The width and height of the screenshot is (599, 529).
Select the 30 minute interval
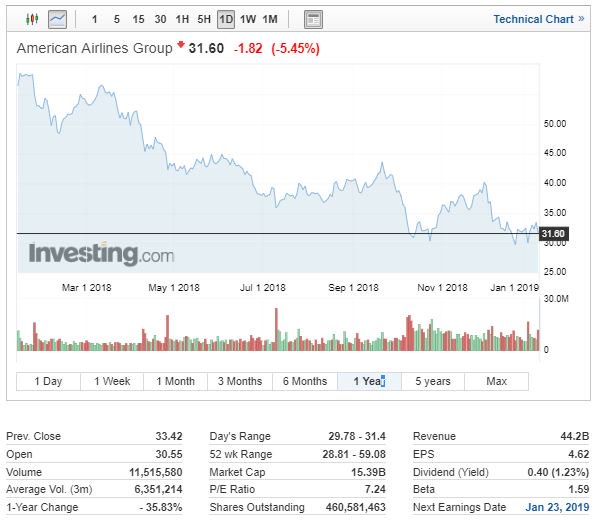[160, 19]
